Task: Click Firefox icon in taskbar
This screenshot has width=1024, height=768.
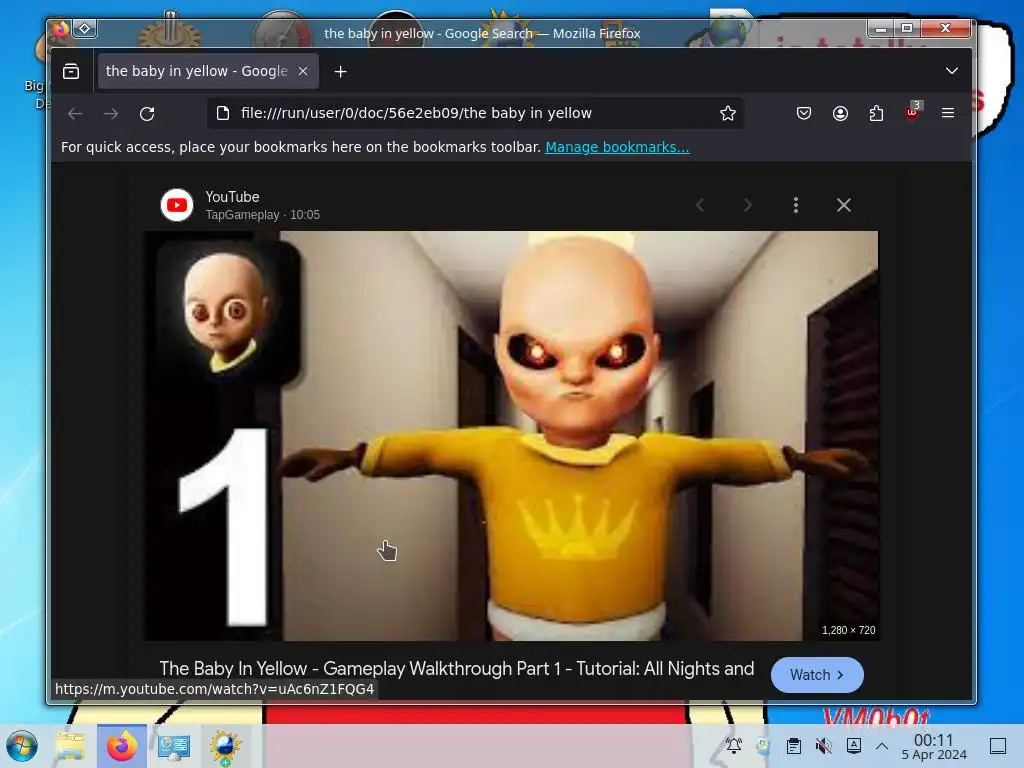Action: click(x=121, y=746)
